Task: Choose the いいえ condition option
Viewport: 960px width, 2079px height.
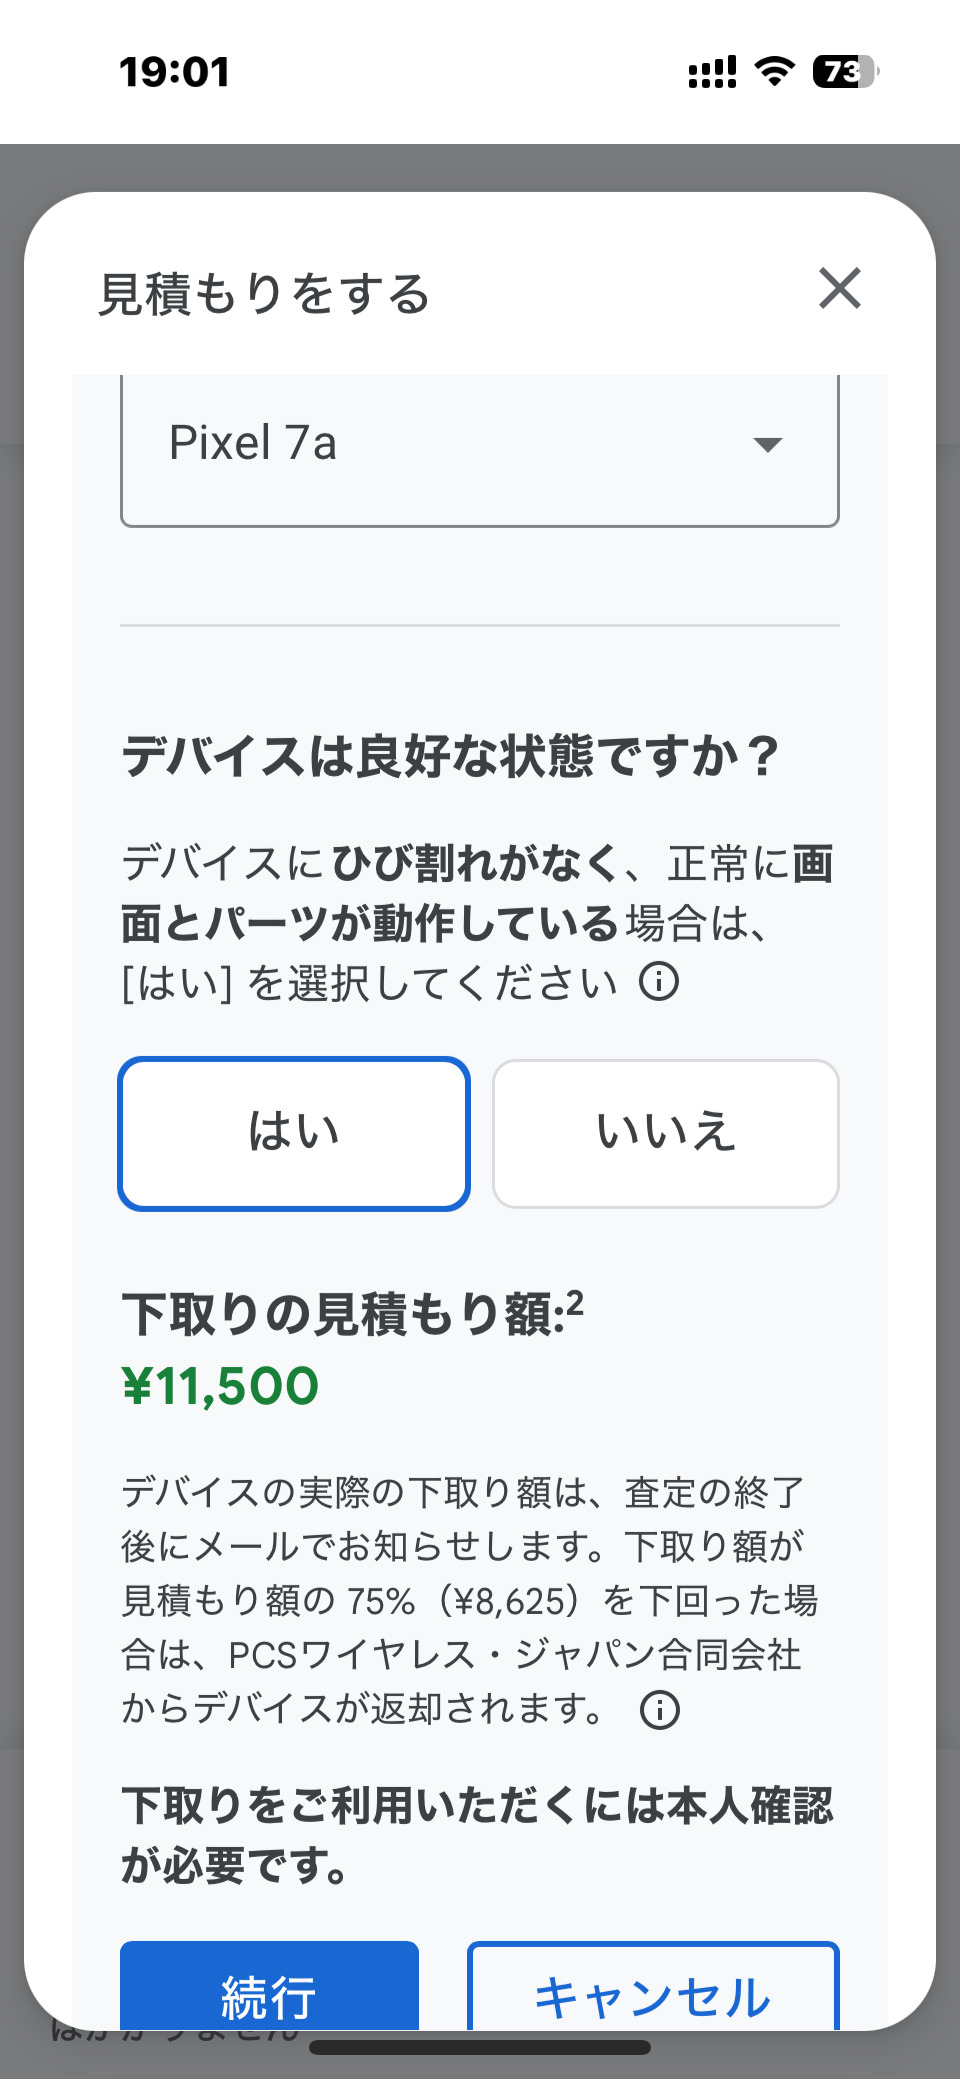Action: click(666, 1133)
